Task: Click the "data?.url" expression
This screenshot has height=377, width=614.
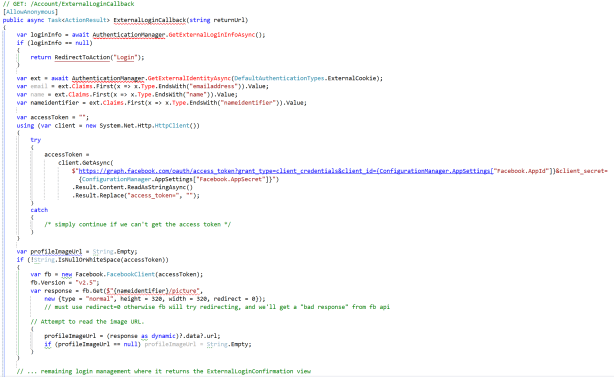Action: tap(201, 336)
